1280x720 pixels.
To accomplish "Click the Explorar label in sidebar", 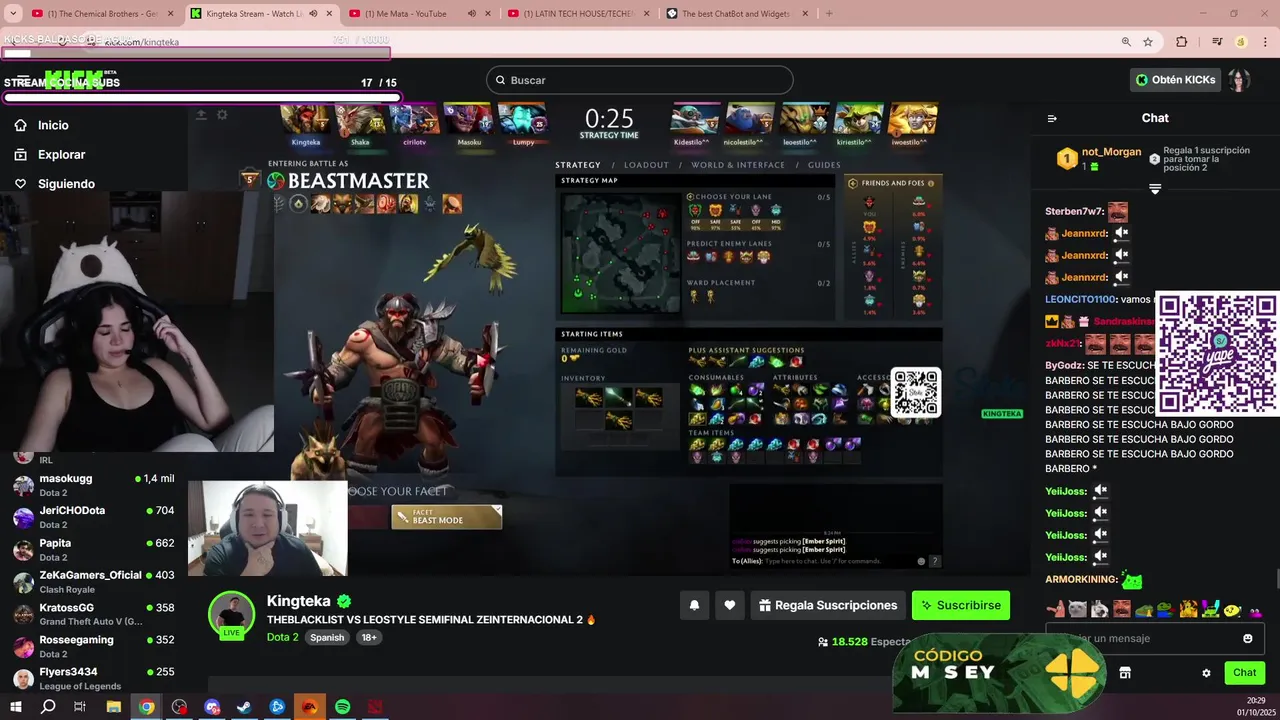I will coord(61,154).
